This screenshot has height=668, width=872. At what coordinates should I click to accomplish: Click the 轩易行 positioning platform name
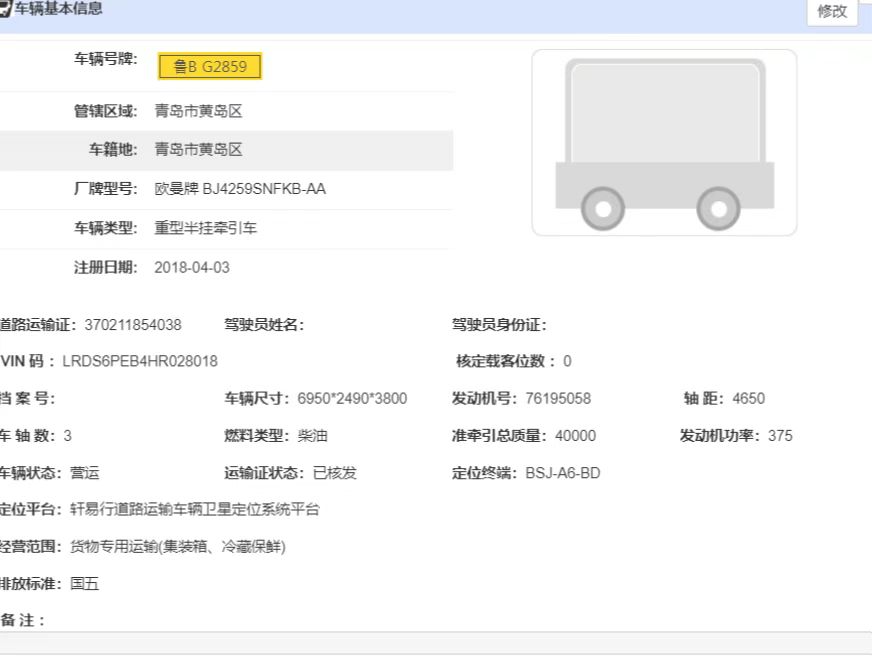195,510
